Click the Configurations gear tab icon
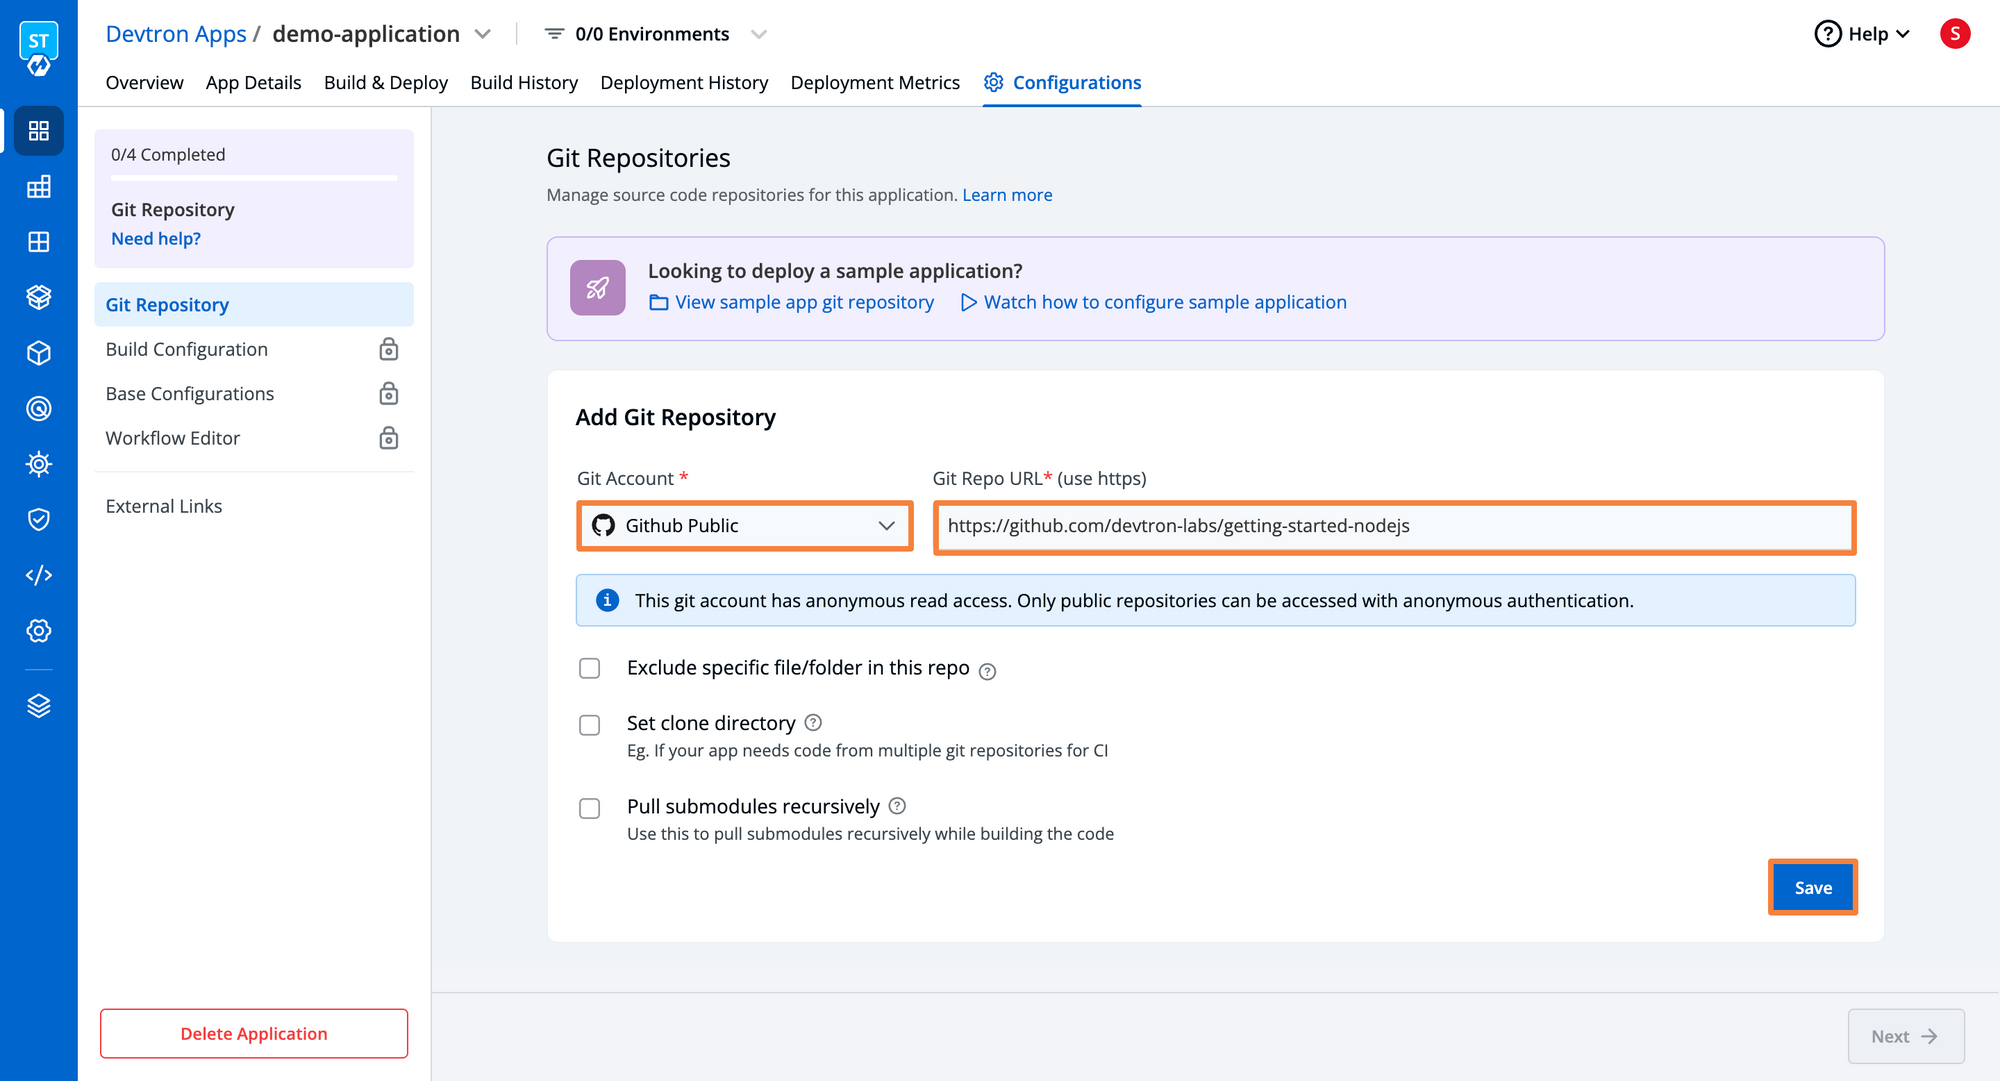Viewport: 2000px width, 1081px height. tap(993, 83)
